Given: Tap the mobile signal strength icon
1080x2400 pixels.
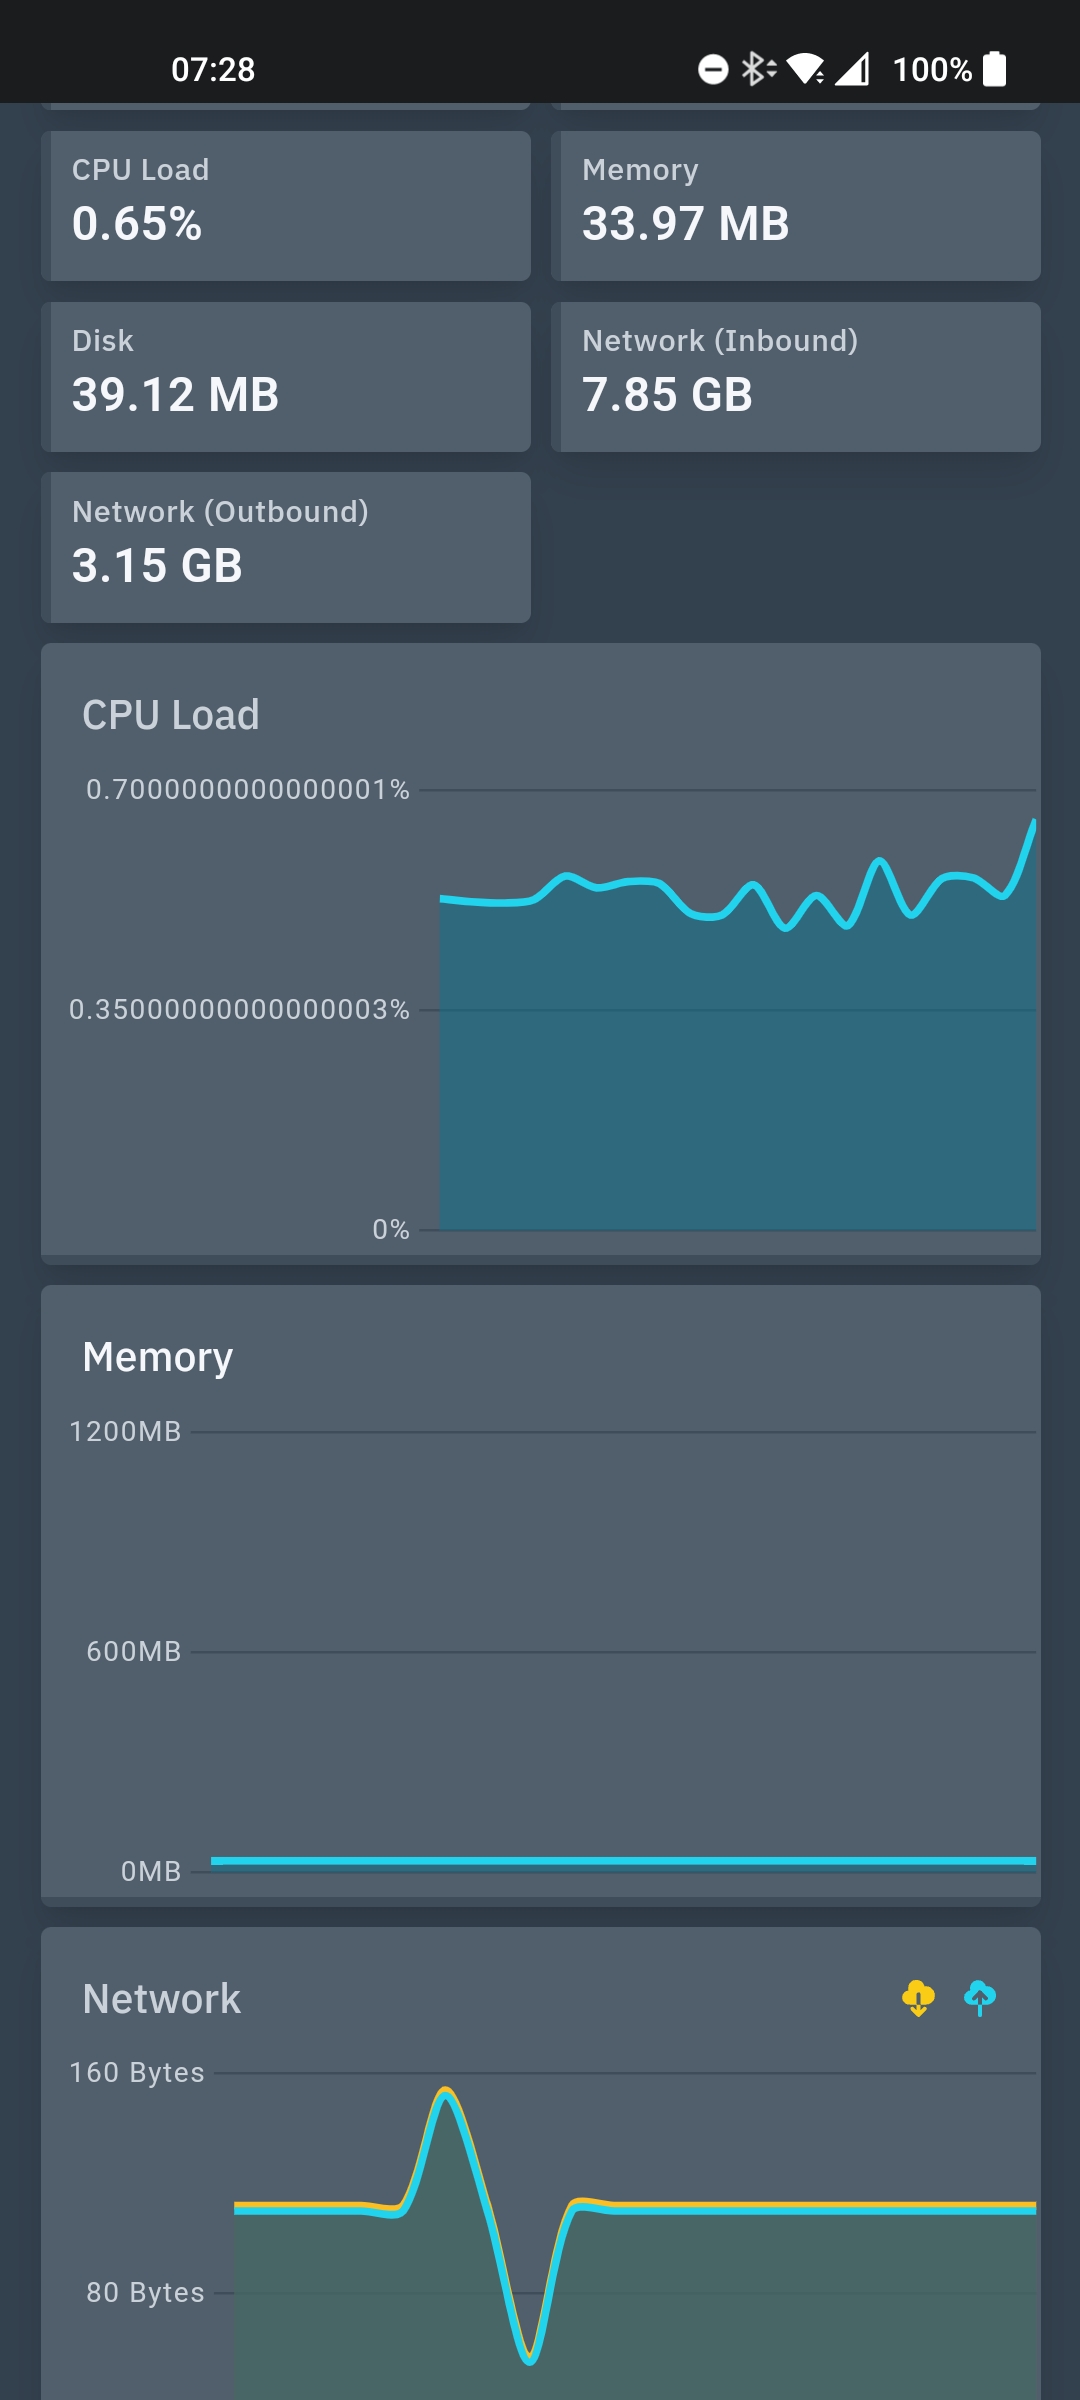Looking at the screenshot, I should click(x=851, y=68).
